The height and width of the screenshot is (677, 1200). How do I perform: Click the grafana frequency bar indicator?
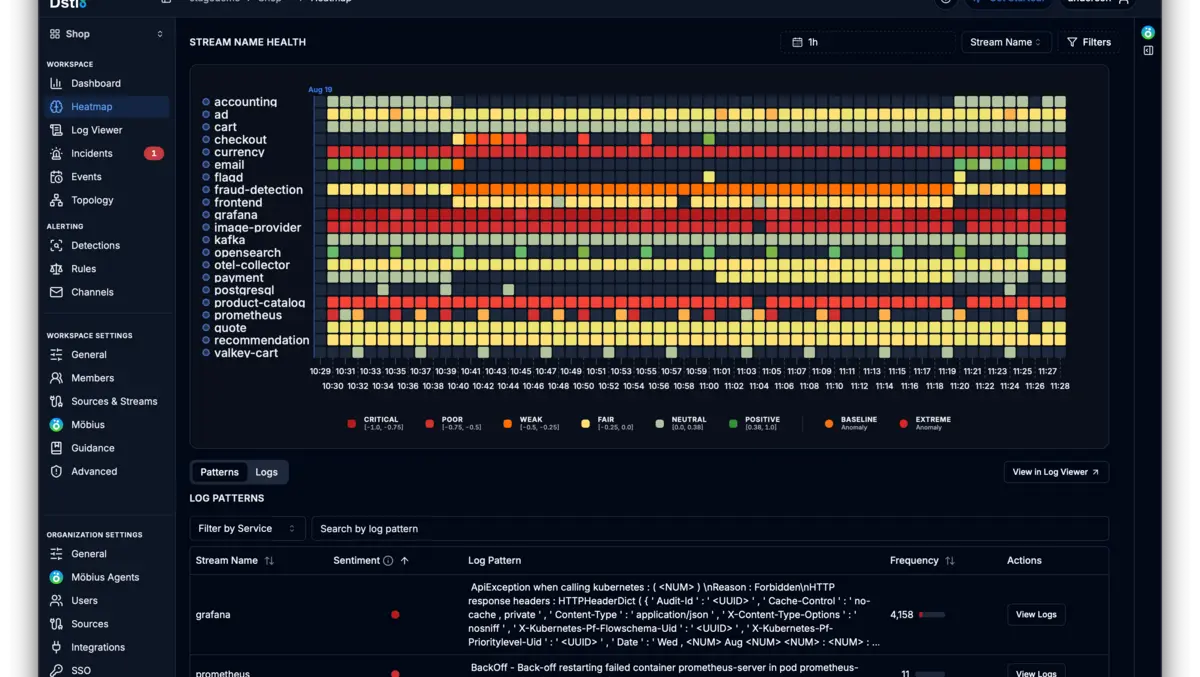click(x=932, y=615)
